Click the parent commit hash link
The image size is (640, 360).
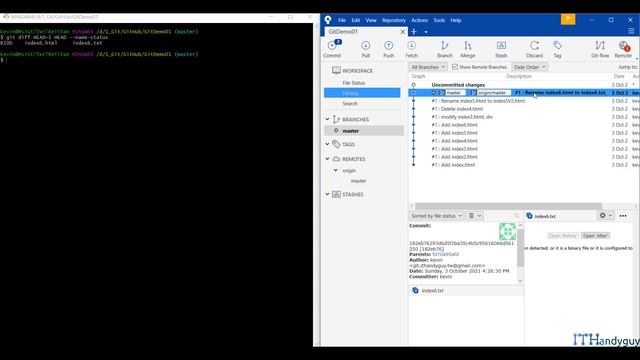point(445,254)
